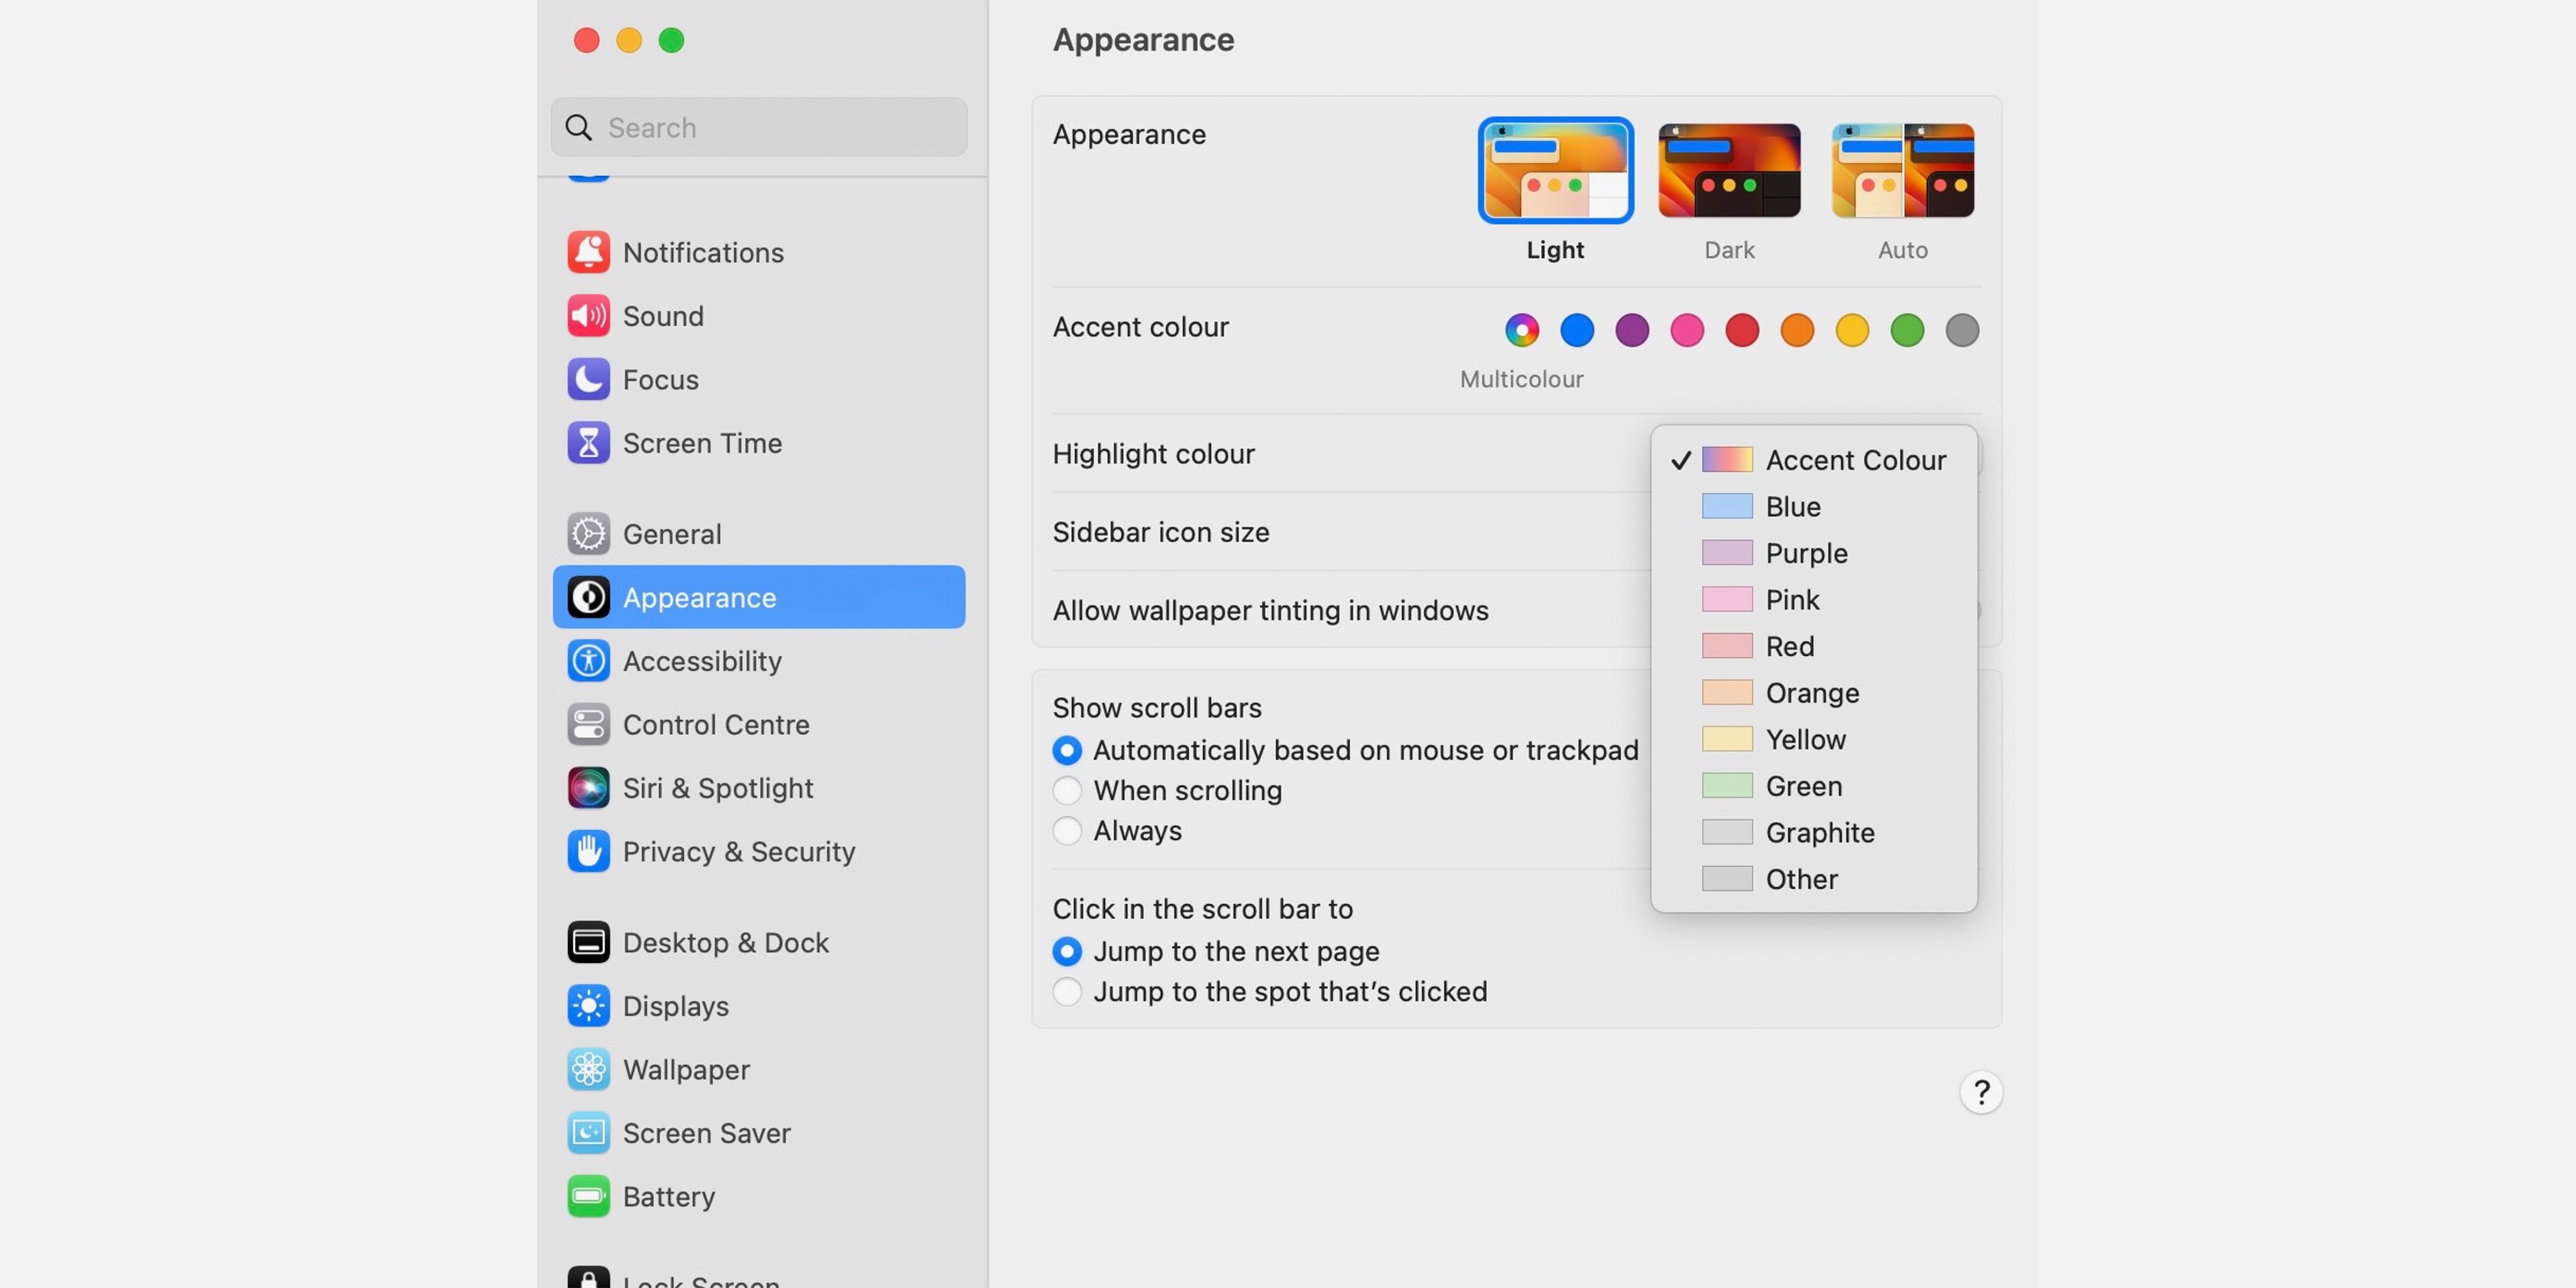Open Notifications settings in the sidebar
This screenshot has height=1288, width=2576.
coord(703,252)
